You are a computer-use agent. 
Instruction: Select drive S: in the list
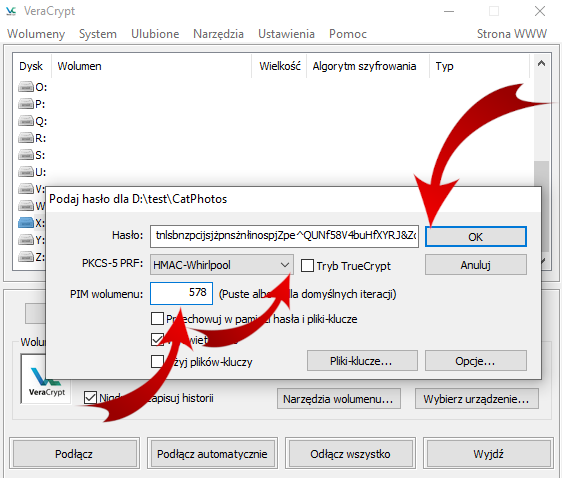click(32, 155)
